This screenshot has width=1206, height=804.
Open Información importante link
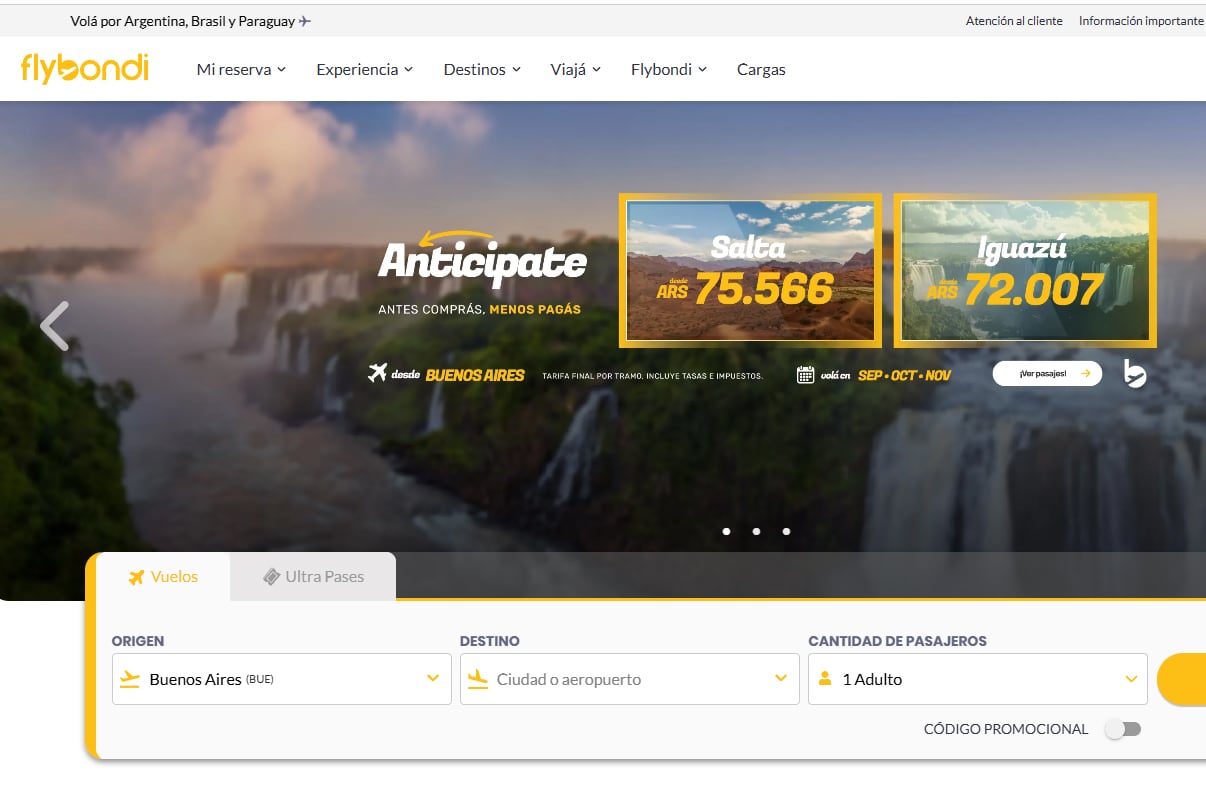click(1141, 21)
